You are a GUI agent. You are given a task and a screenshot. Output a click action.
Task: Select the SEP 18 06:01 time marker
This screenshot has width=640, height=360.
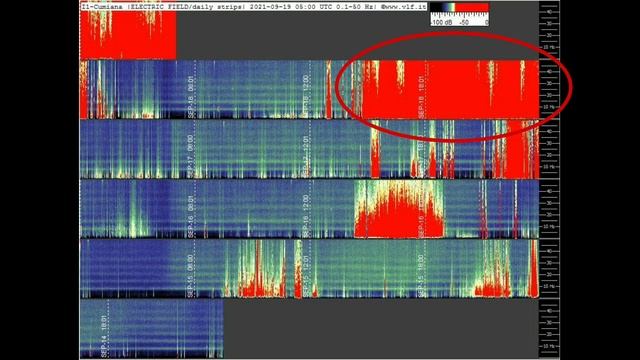click(191, 96)
